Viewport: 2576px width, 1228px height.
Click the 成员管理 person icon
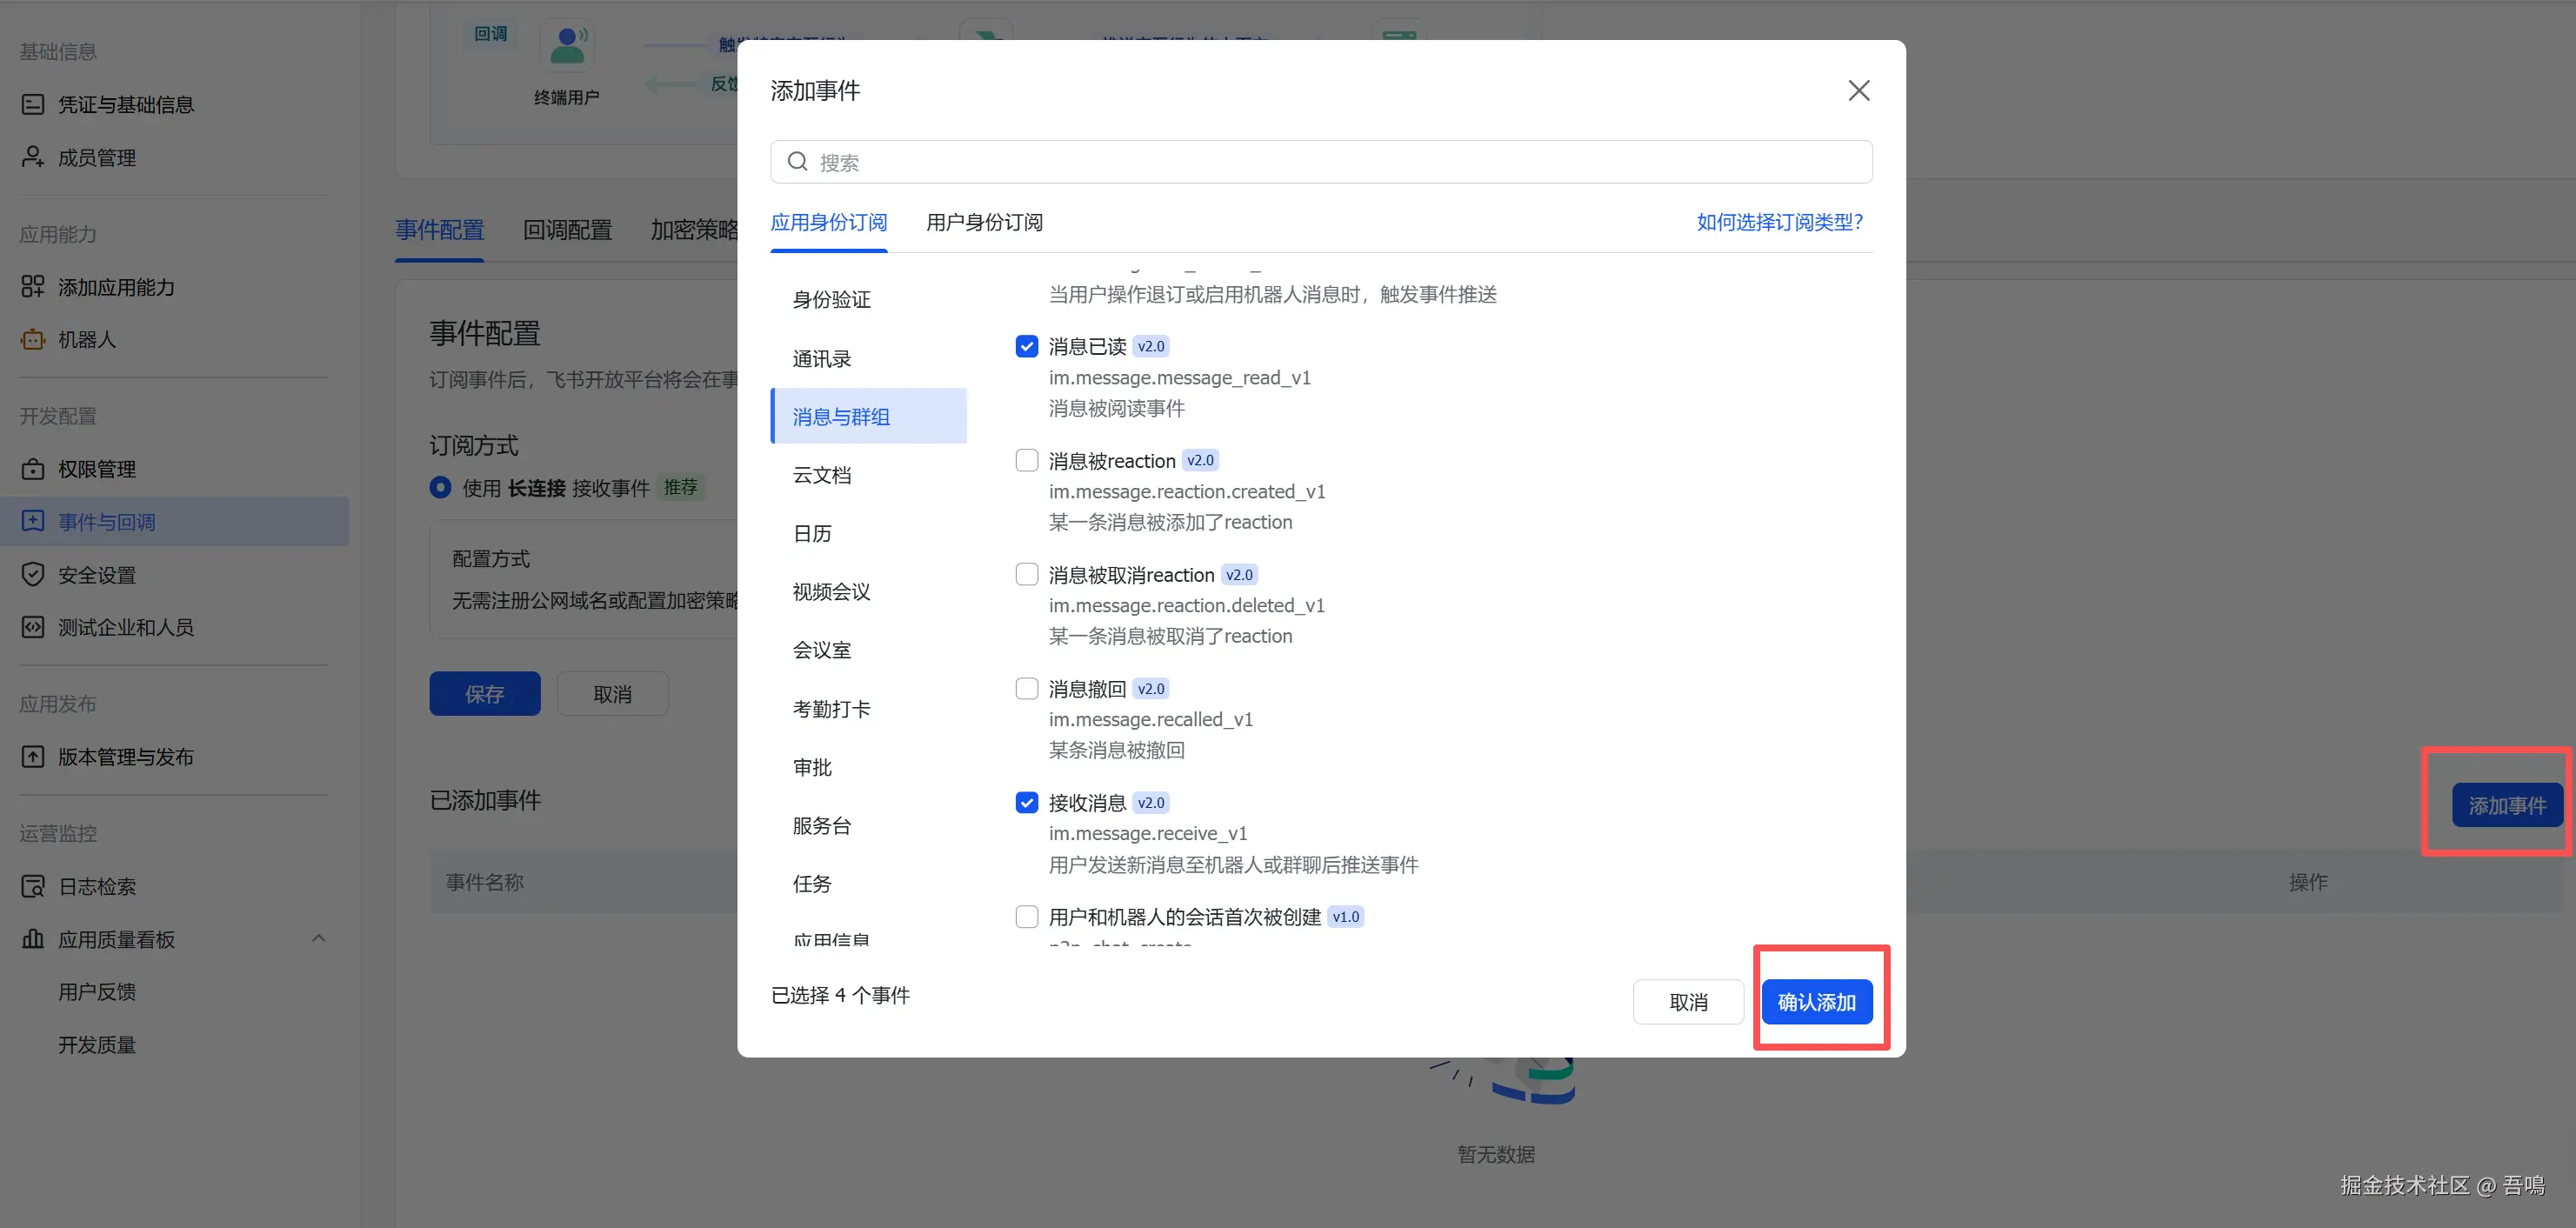pos(33,157)
